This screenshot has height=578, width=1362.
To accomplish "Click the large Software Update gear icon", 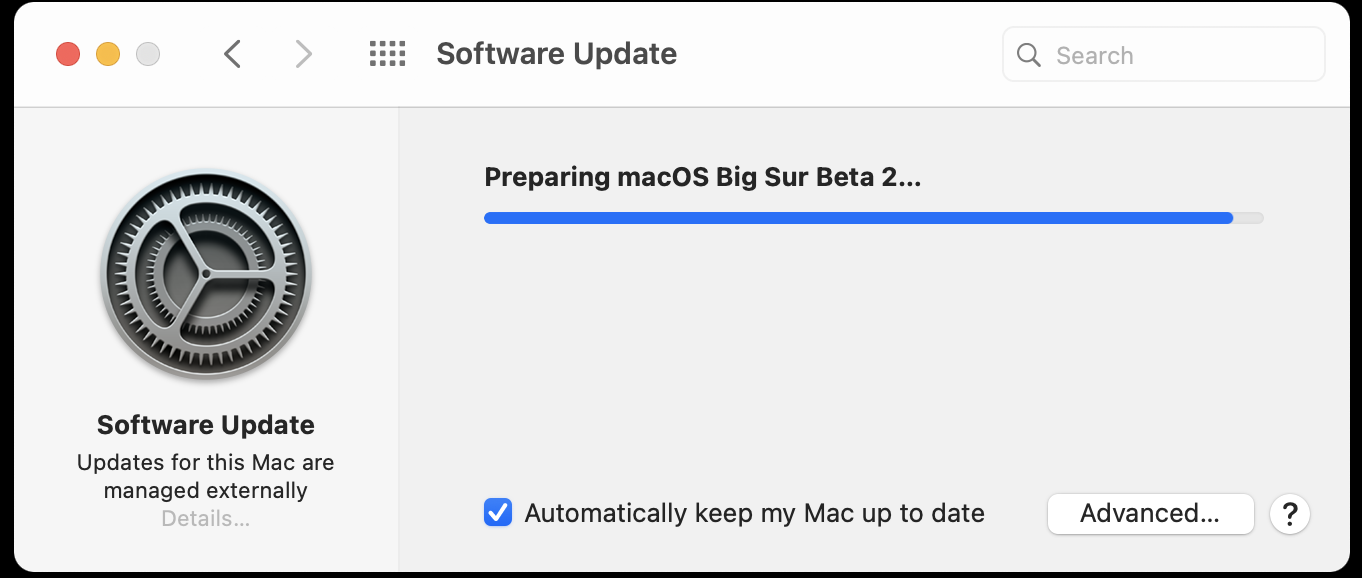I will pos(206,274).
